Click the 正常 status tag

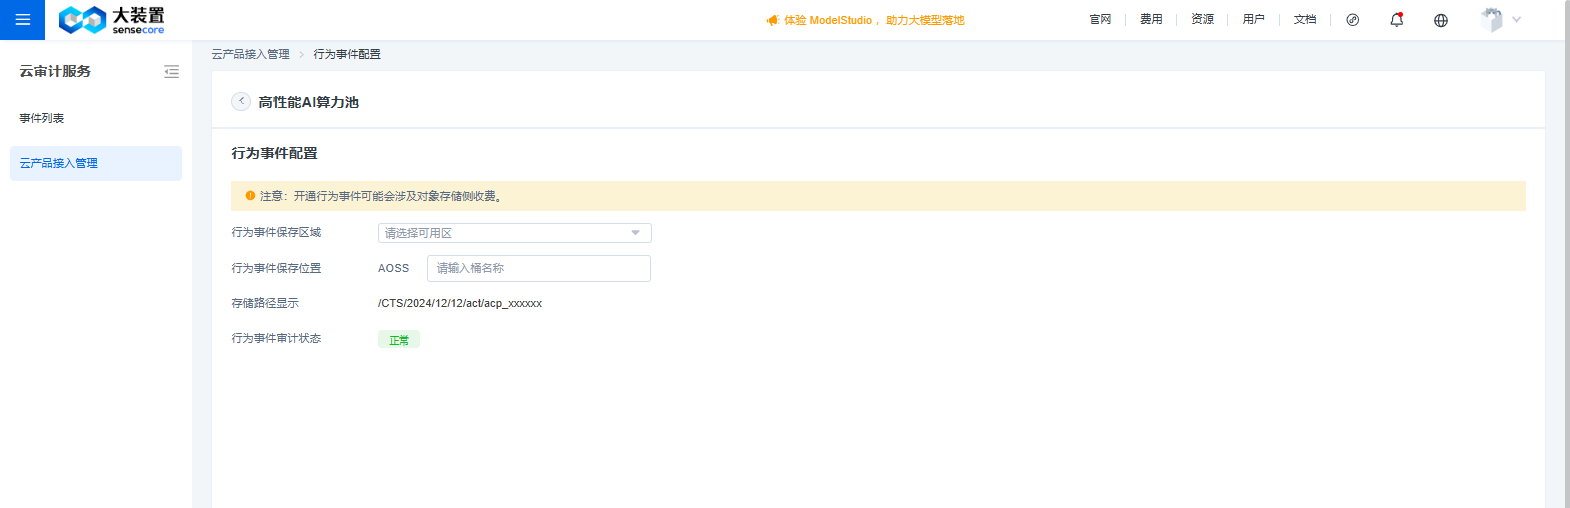(399, 340)
